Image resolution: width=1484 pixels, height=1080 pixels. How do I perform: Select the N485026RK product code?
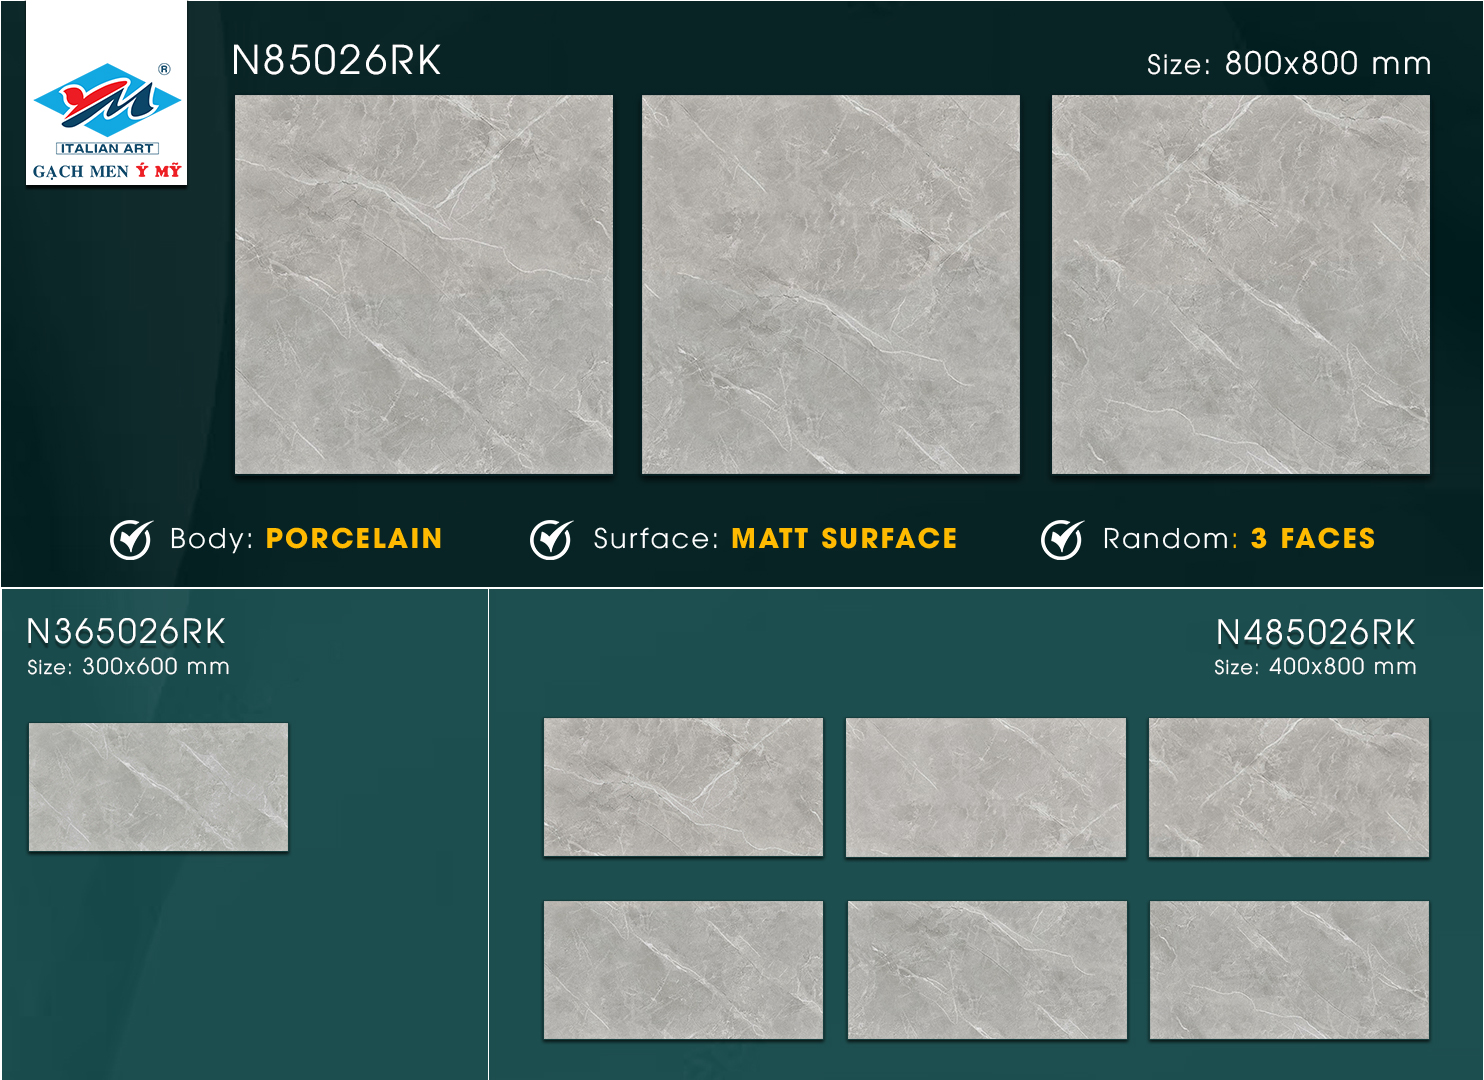click(1315, 633)
